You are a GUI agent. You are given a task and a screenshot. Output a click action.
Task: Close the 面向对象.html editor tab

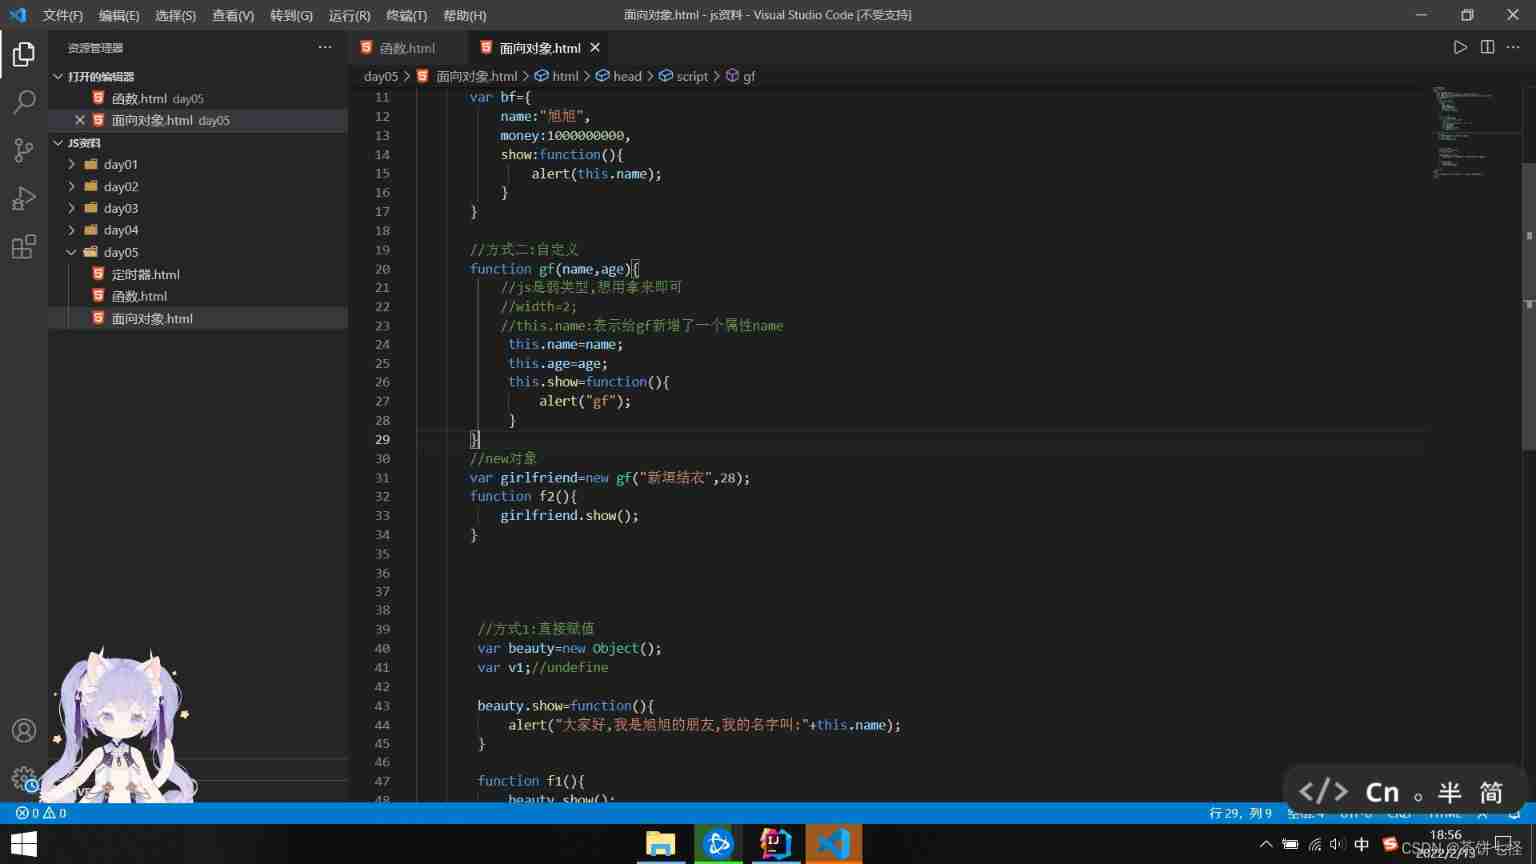click(x=595, y=47)
